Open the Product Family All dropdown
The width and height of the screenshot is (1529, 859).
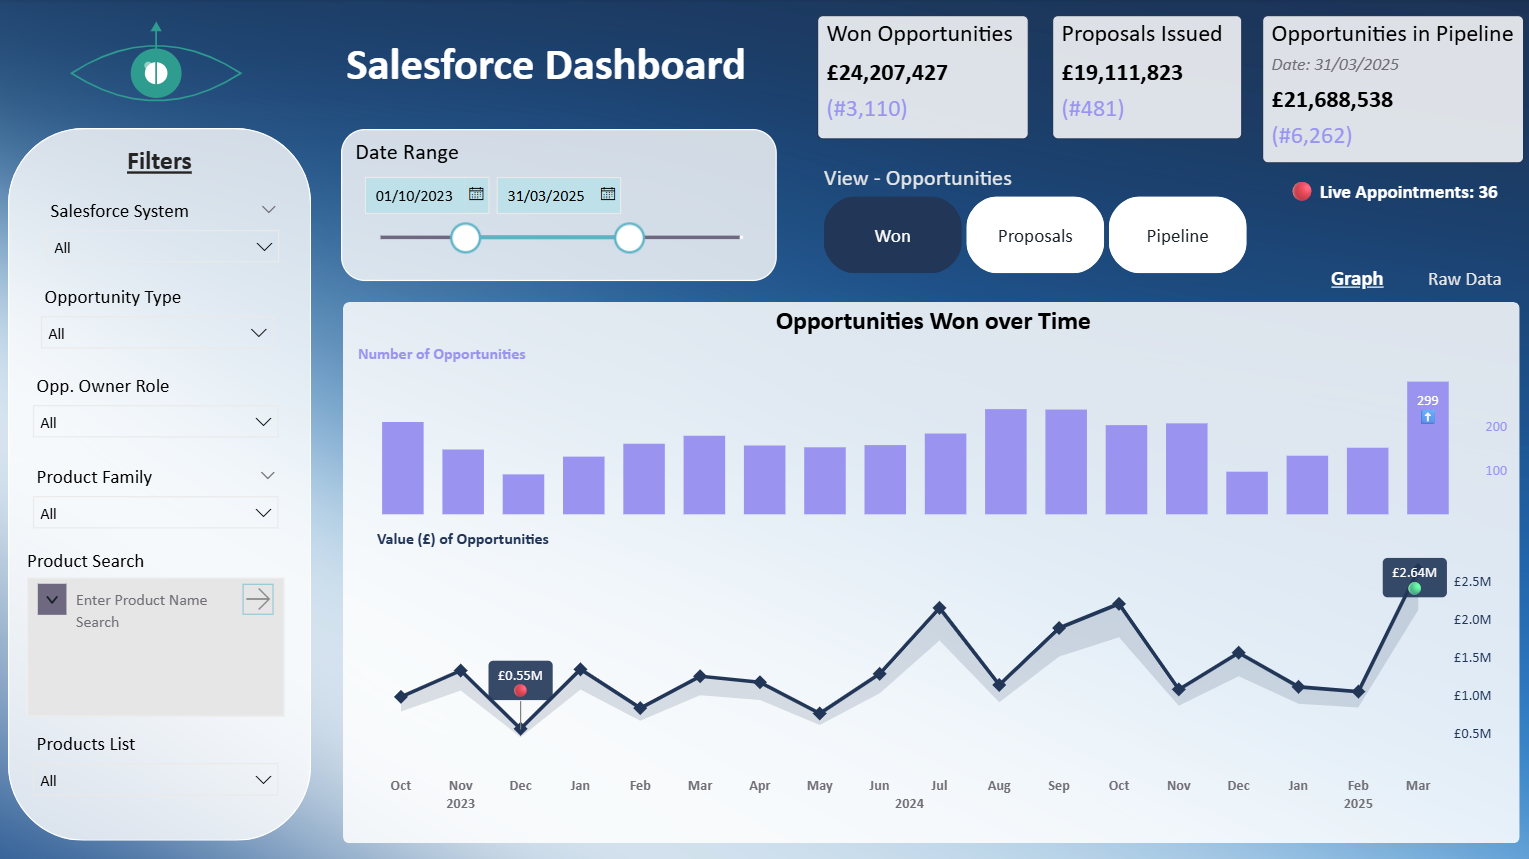point(155,513)
